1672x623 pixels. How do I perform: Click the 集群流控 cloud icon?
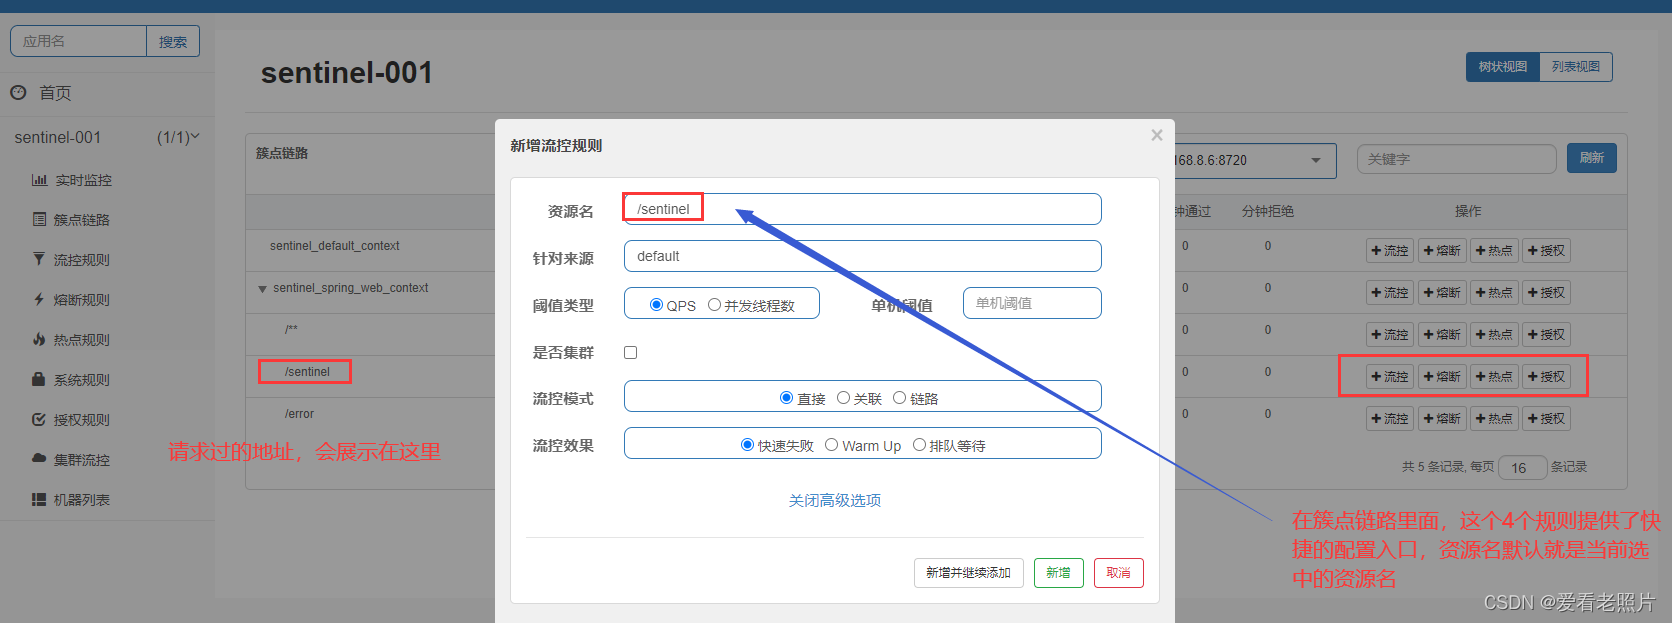(x=39, y=459)
